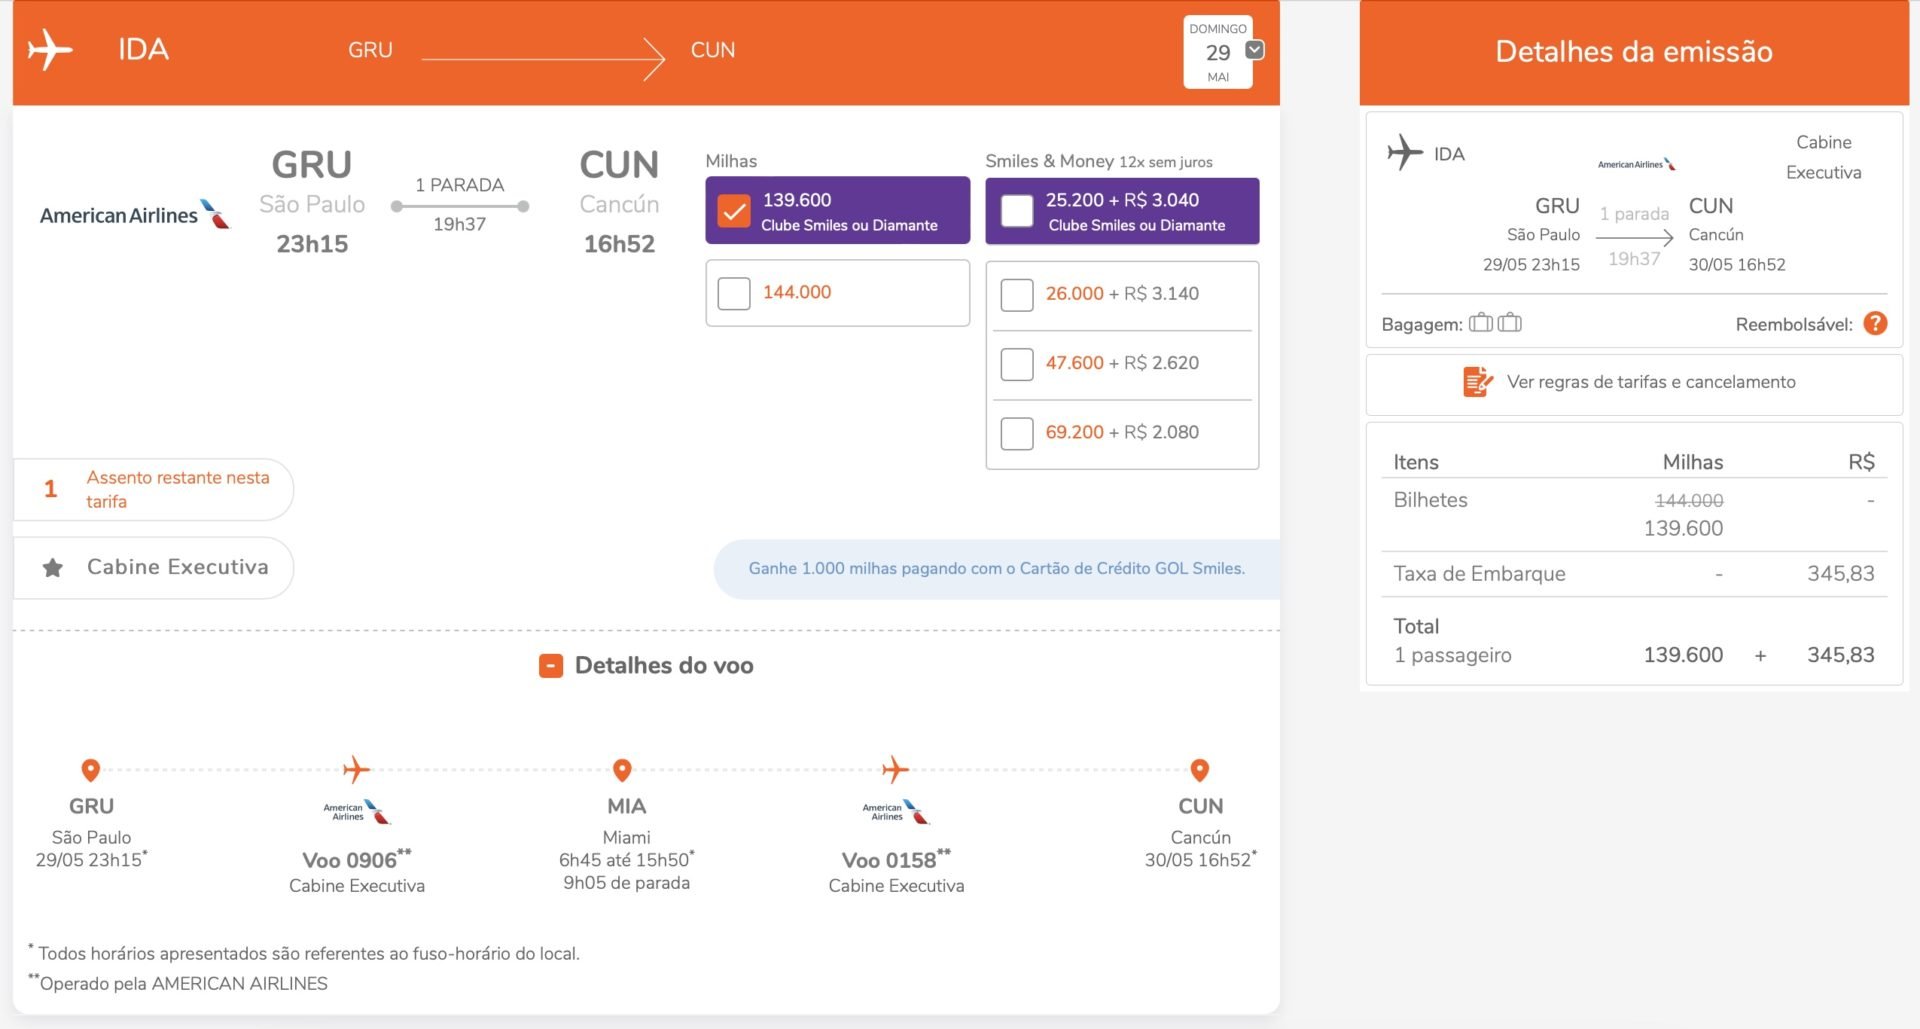This screenshot has width=1920, height=1029.
Task: Click the 1 PARADA stop indicator
Action: click(x=460, y=185)
